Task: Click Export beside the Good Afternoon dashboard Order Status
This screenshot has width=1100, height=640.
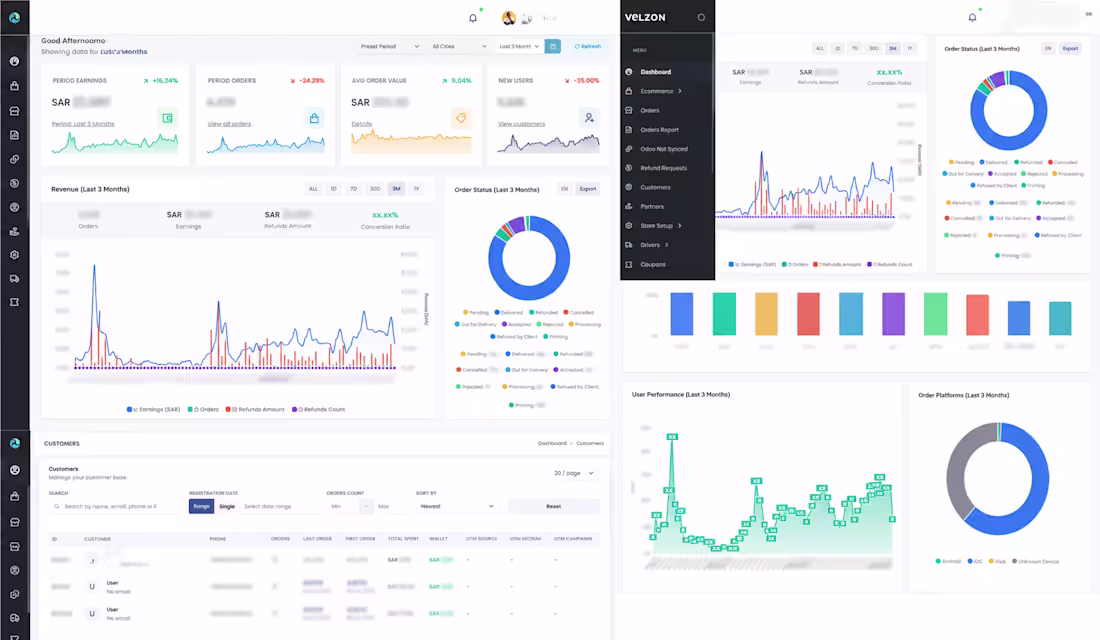Action: coord(588,189)
